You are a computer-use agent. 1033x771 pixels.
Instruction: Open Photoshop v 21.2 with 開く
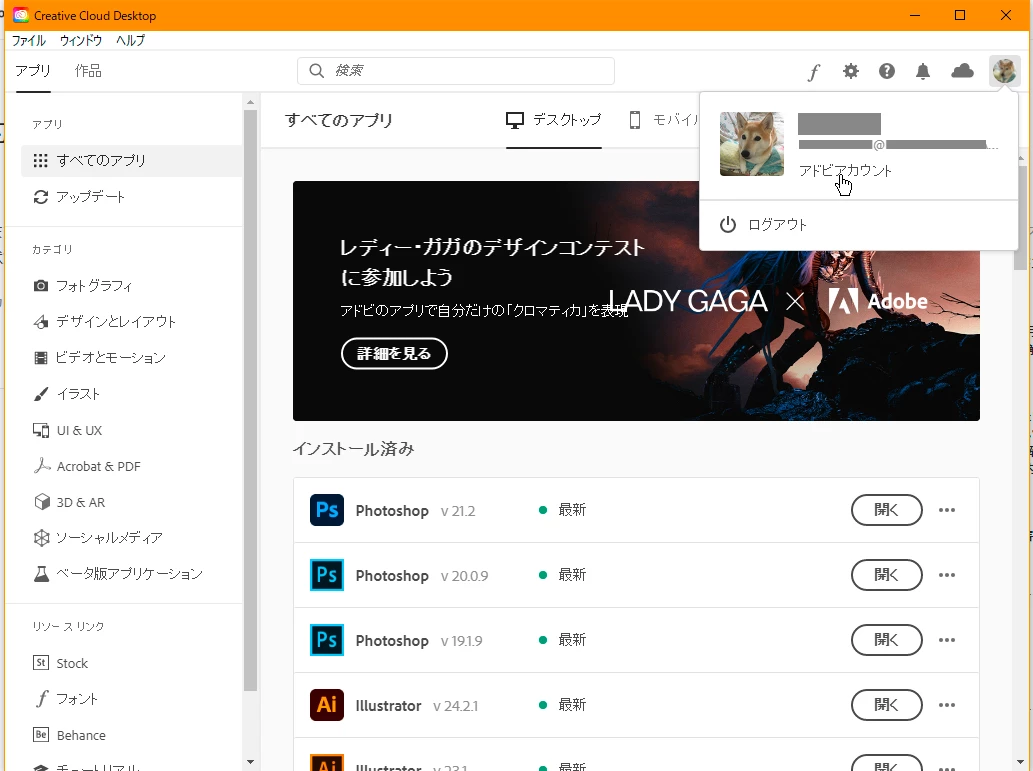pyautogui.click(x=886, y=510)
